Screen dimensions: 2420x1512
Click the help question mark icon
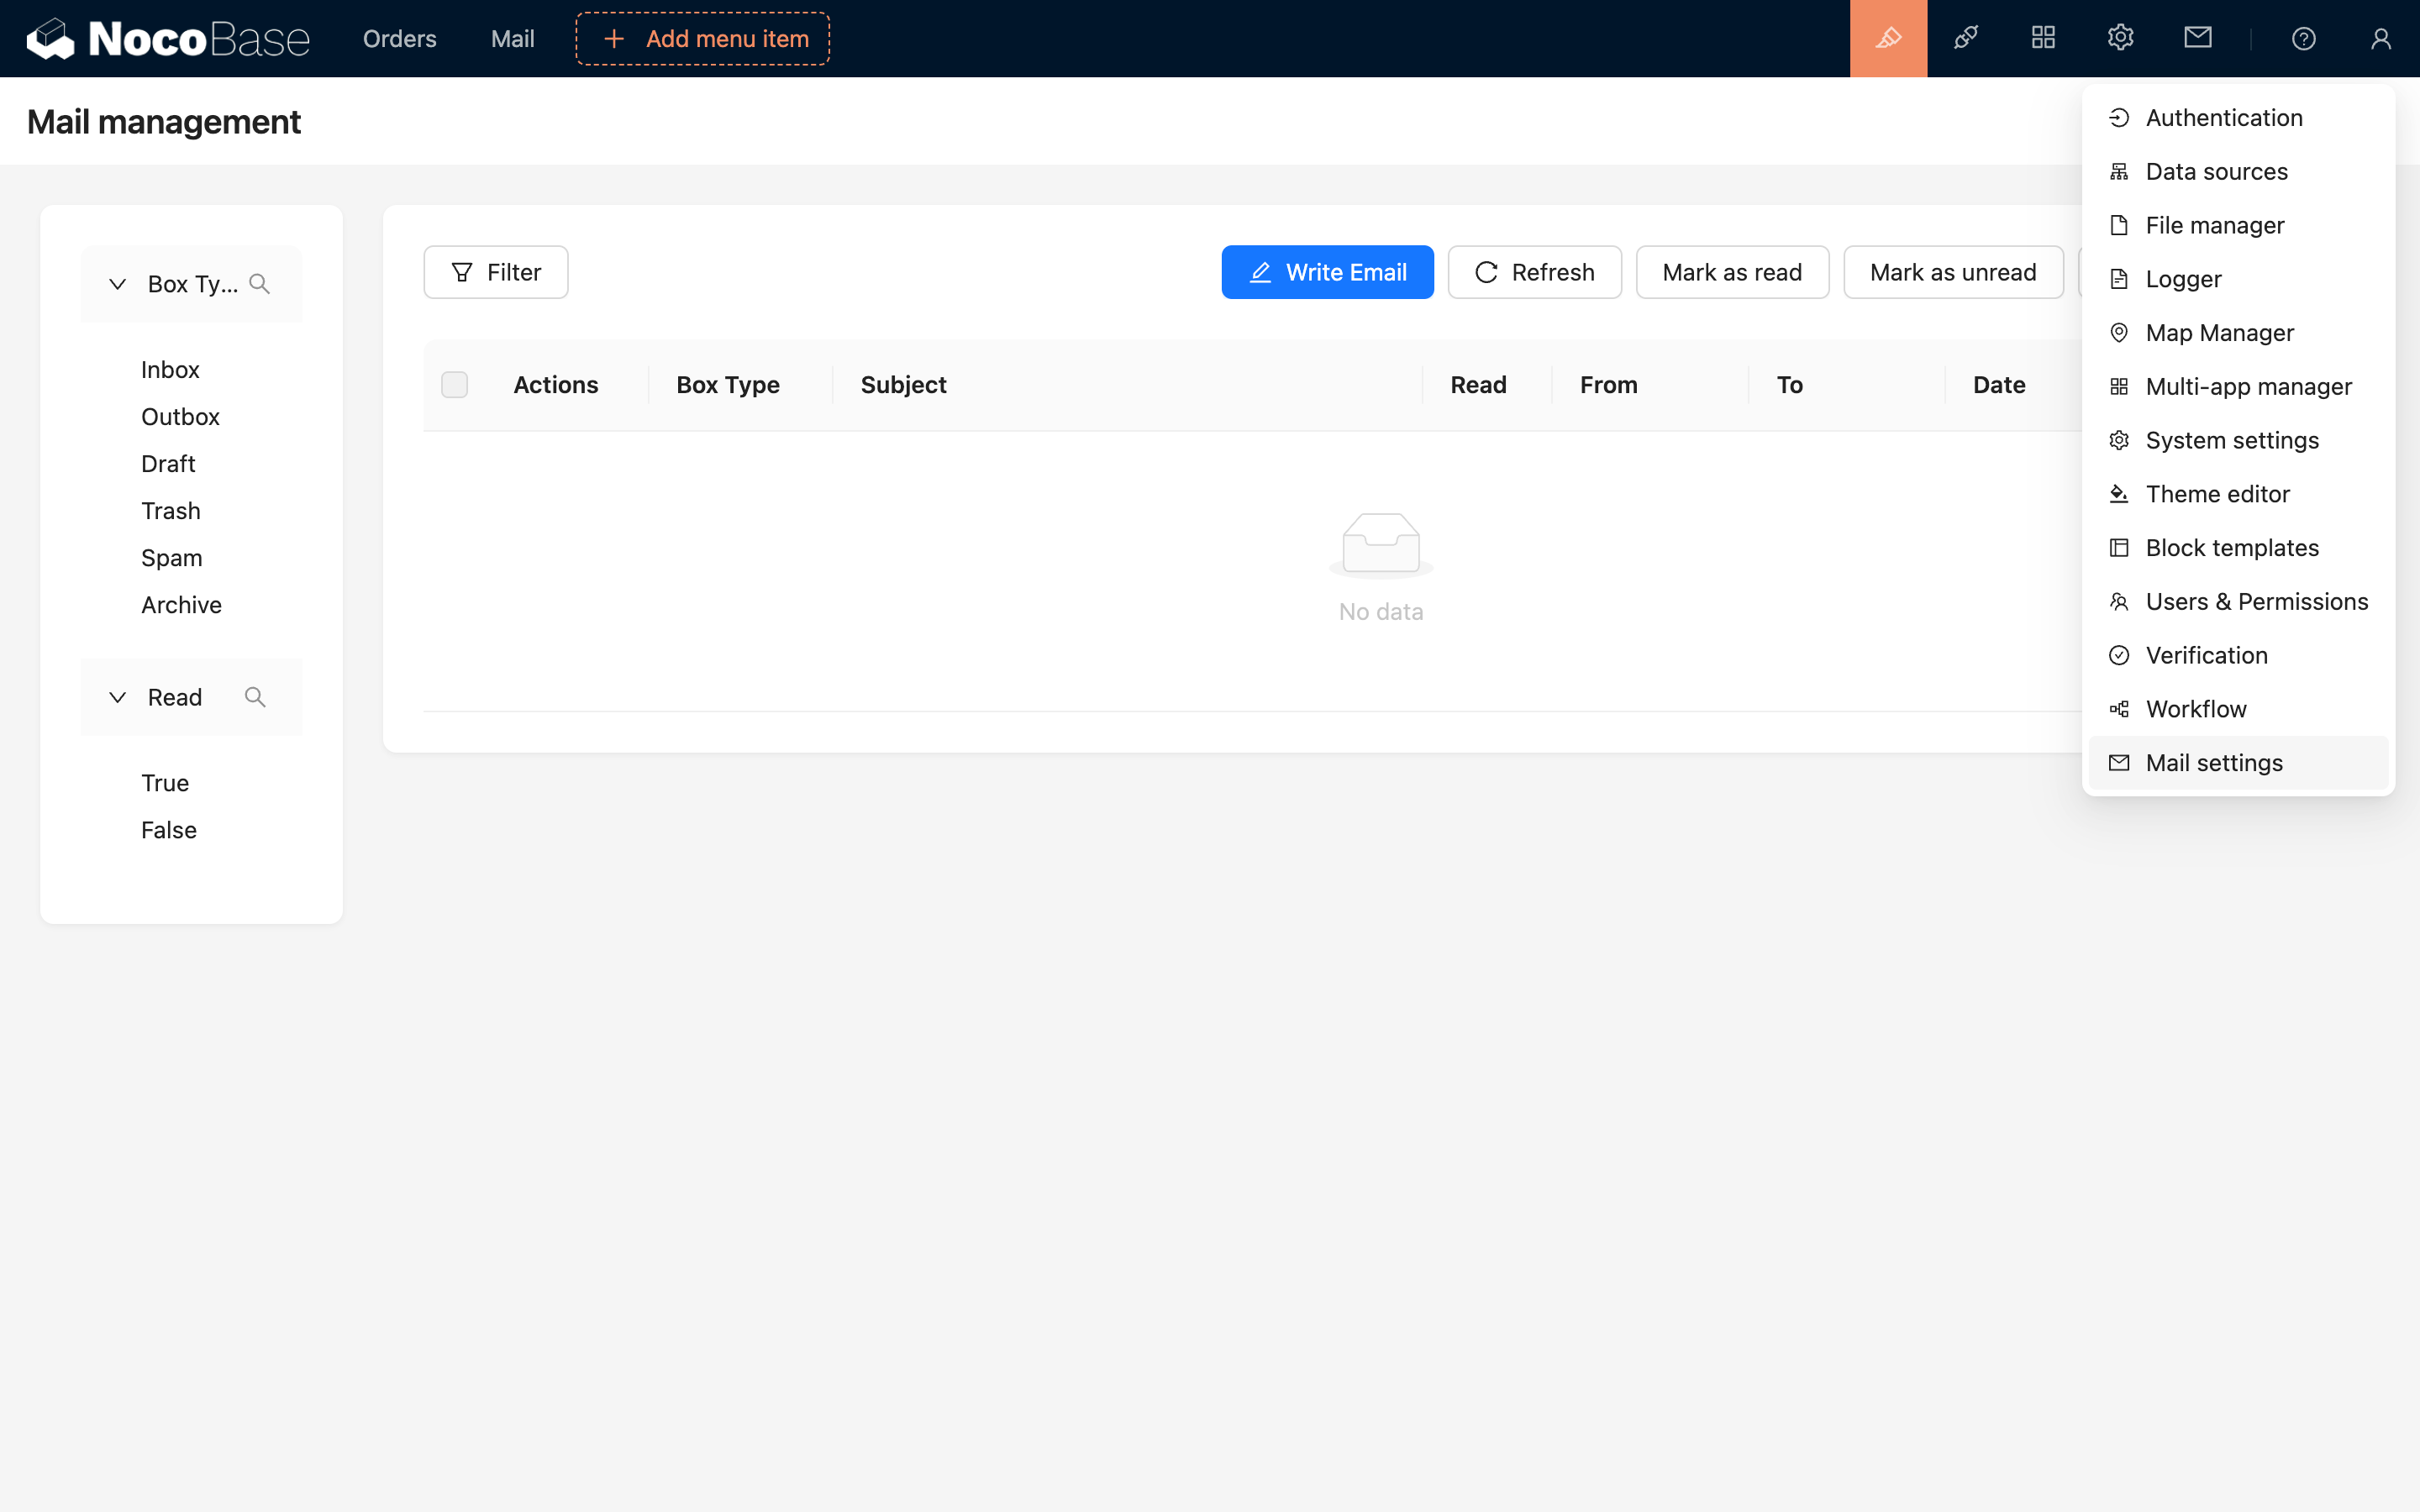[2303, 38]
